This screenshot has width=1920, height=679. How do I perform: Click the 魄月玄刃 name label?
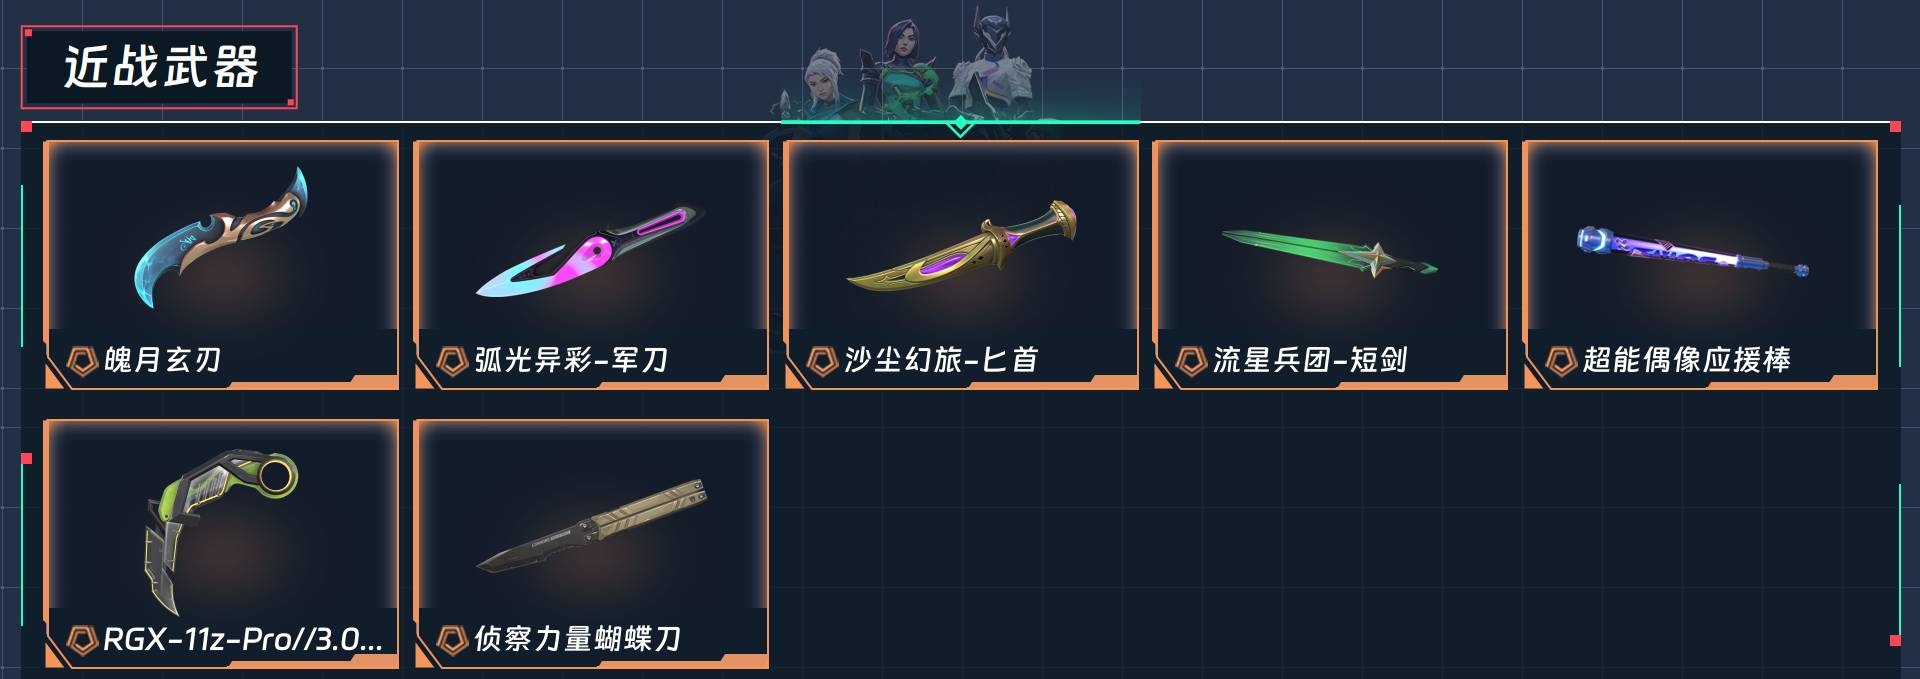(x=162, y=360)
